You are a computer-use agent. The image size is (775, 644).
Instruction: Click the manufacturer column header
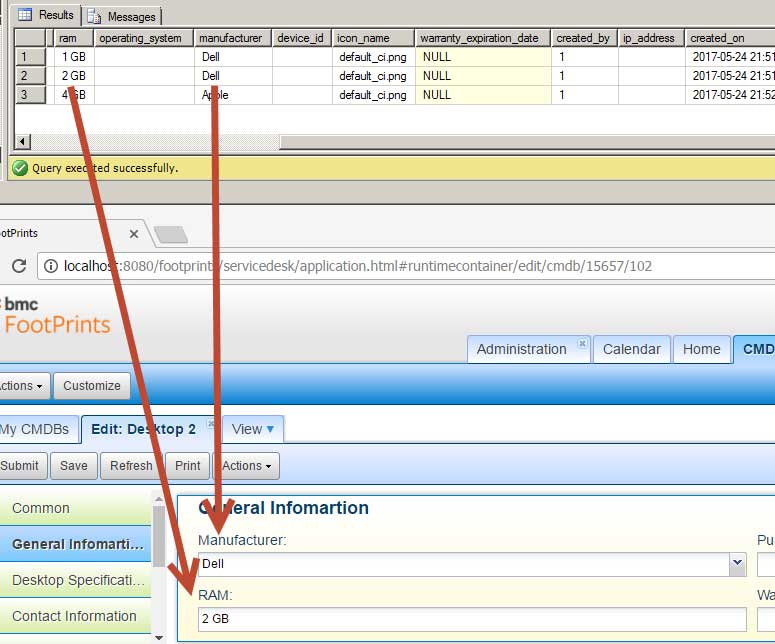pos(233,38)
